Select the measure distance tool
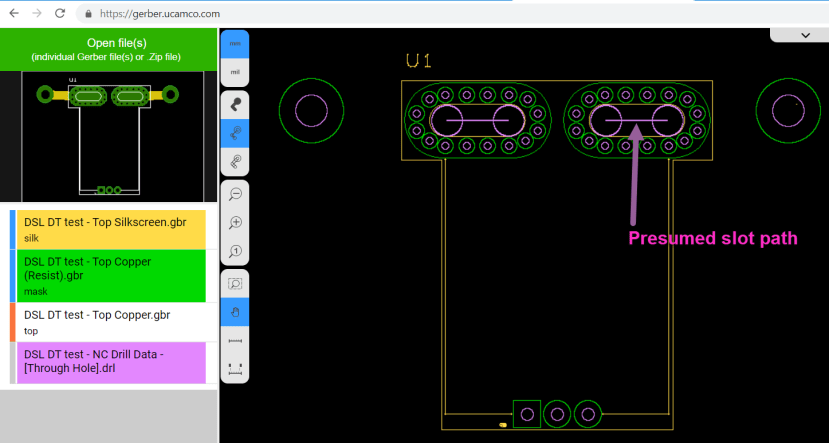 click(x=235, y=341)
